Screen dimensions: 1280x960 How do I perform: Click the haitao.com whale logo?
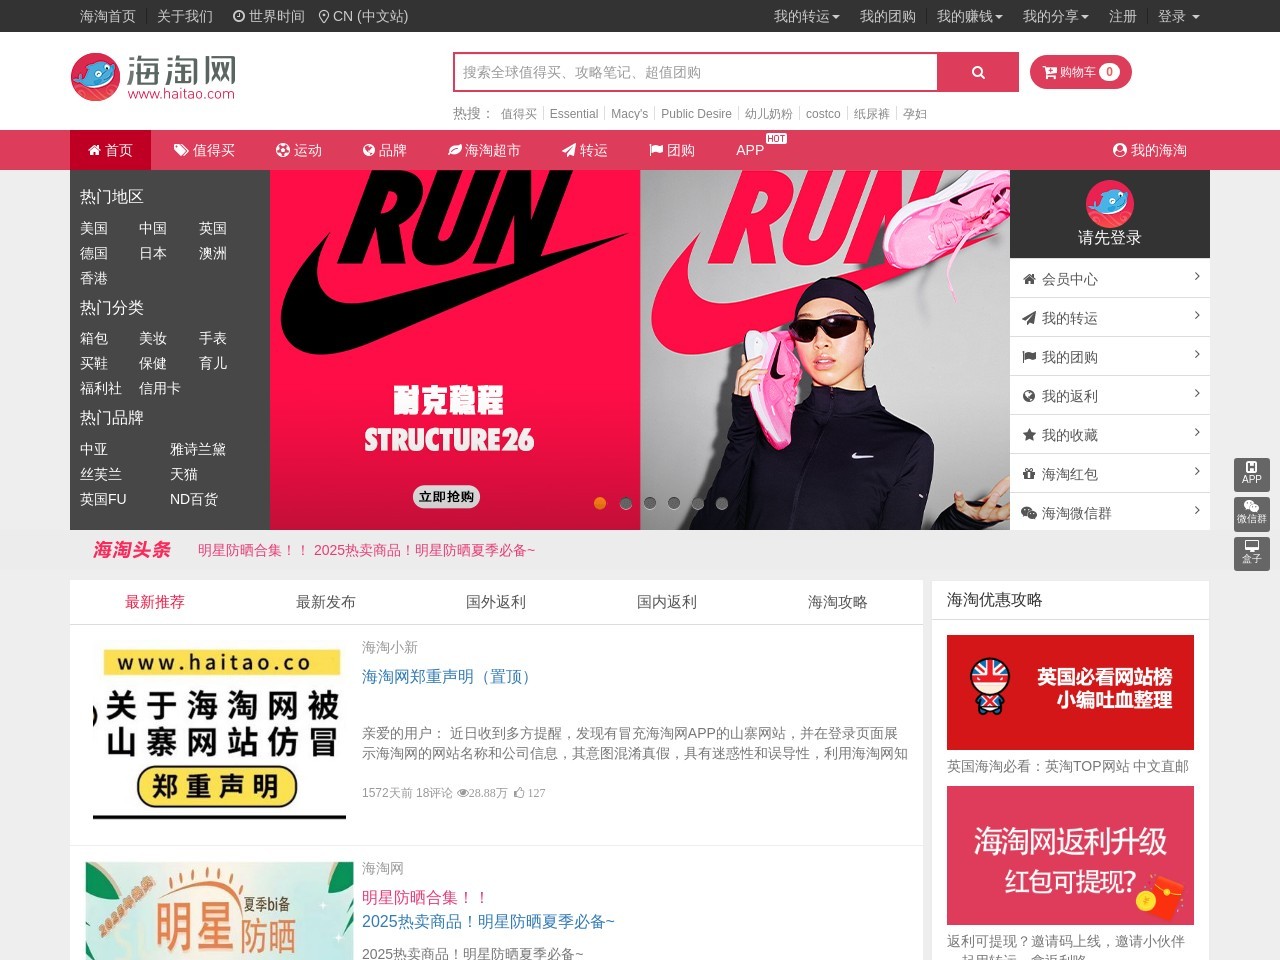(153, 76)
